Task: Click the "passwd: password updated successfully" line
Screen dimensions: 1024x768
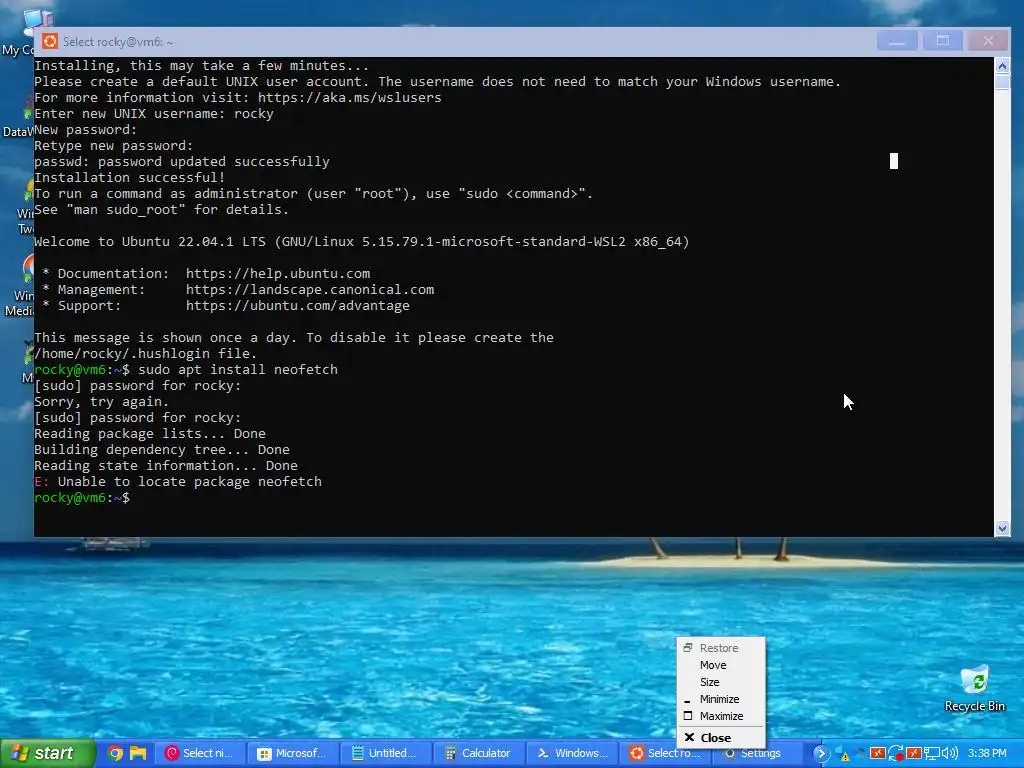Action: point(182,161)
